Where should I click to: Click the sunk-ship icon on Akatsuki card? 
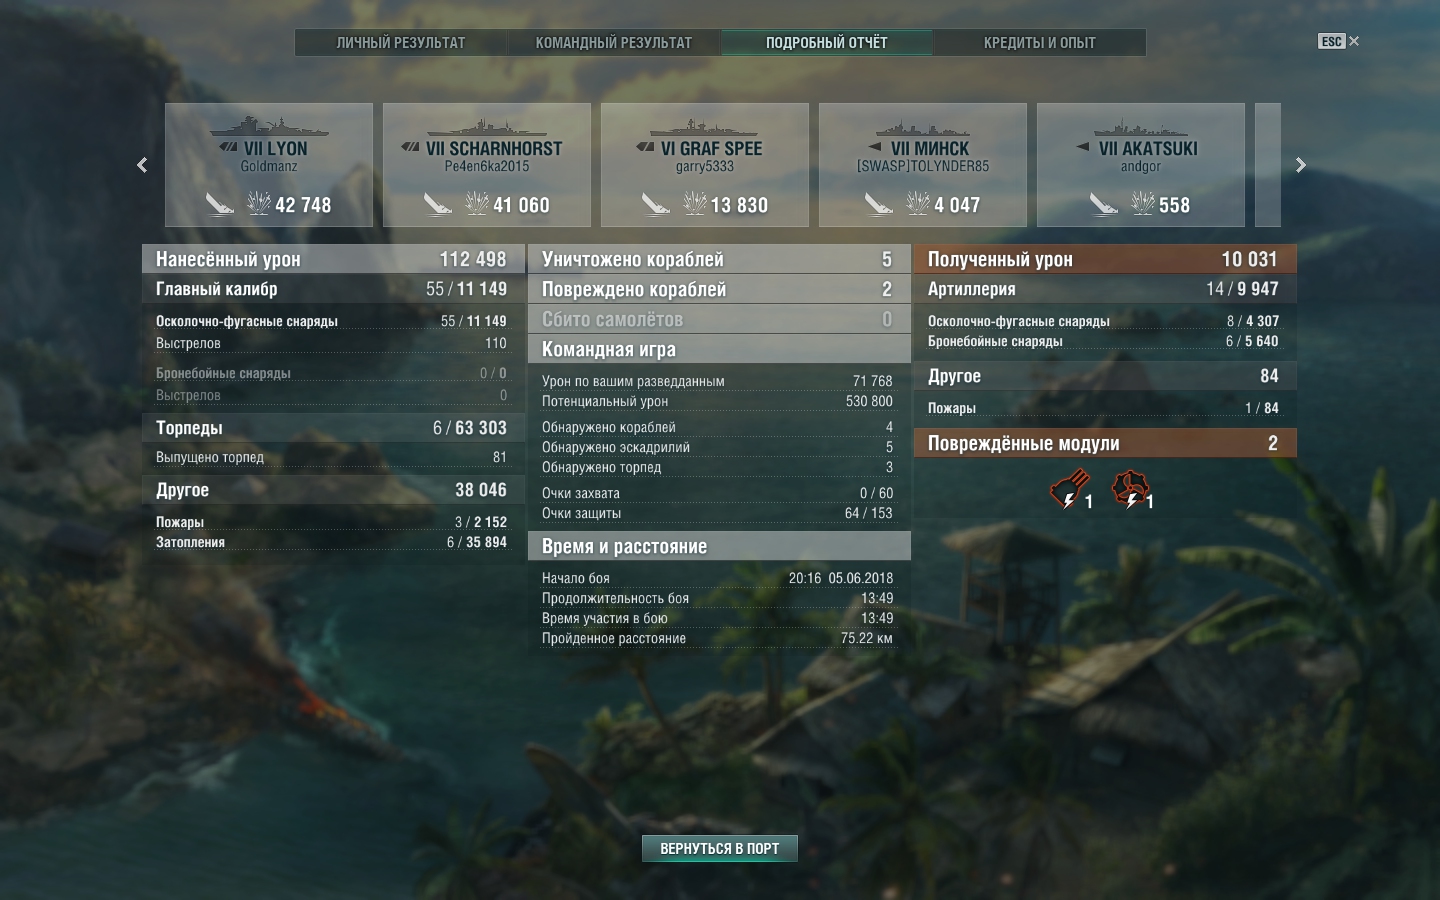1103,204
